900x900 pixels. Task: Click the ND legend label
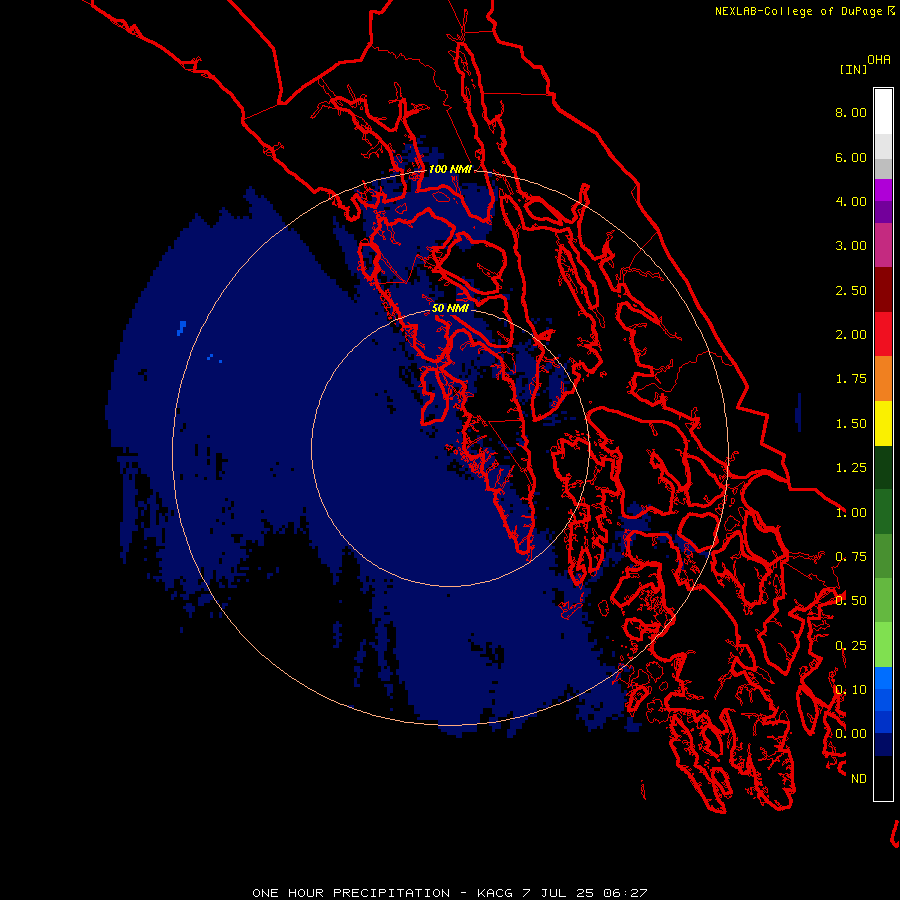tap(859, 779)
